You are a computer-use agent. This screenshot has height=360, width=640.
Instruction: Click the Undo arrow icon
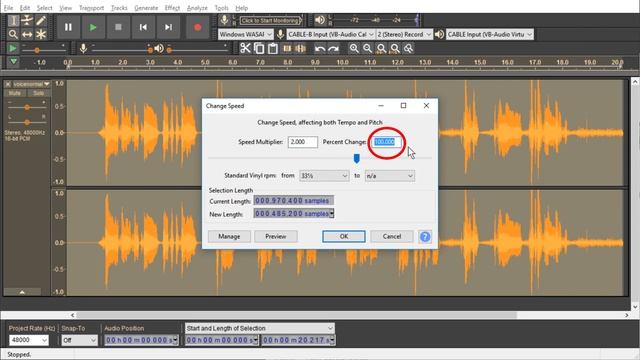coord(320,49)
